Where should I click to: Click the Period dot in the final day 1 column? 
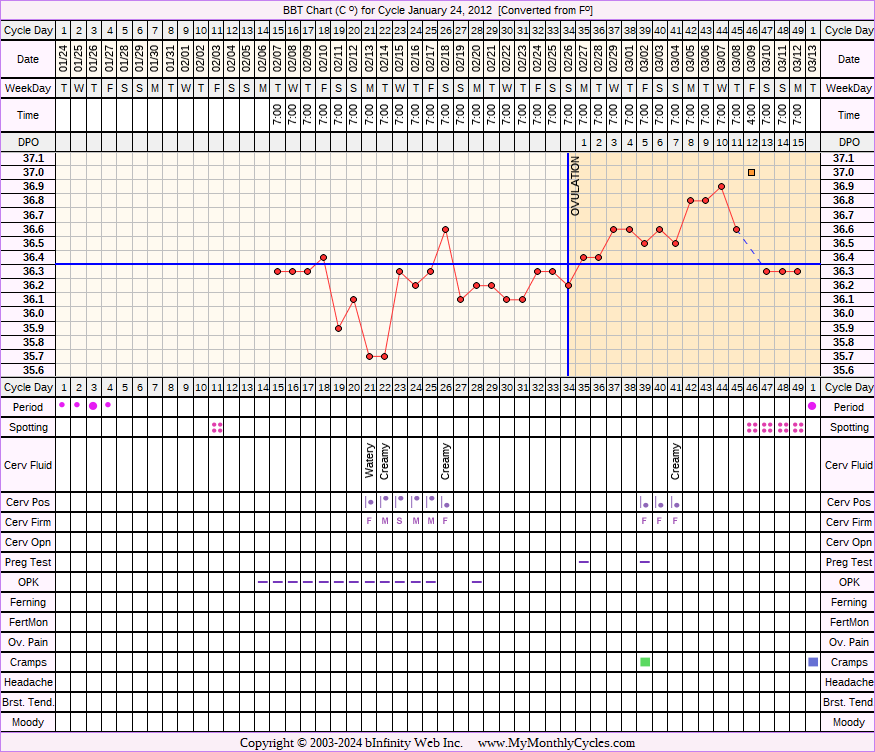(x=812, y=406)
